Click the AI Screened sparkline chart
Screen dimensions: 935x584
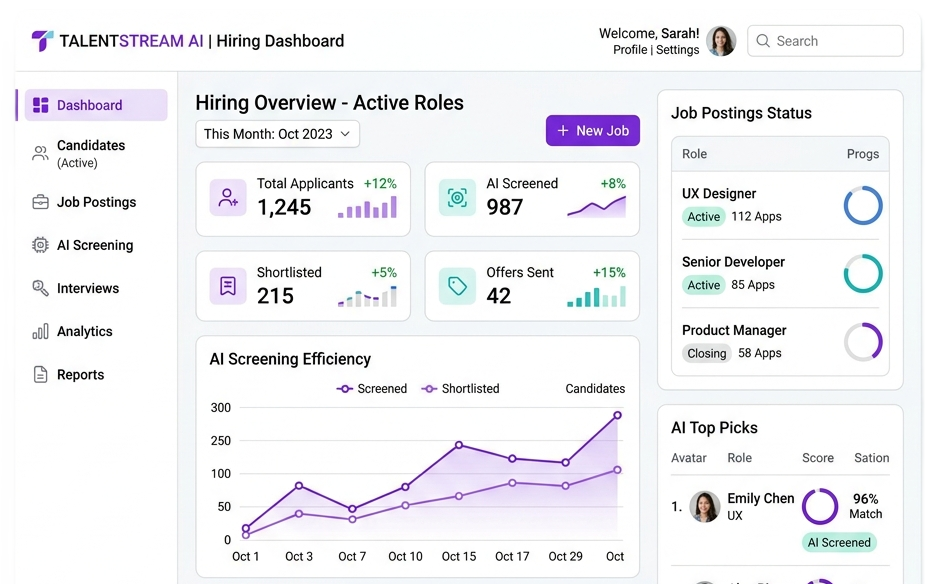tap(596, 206)
